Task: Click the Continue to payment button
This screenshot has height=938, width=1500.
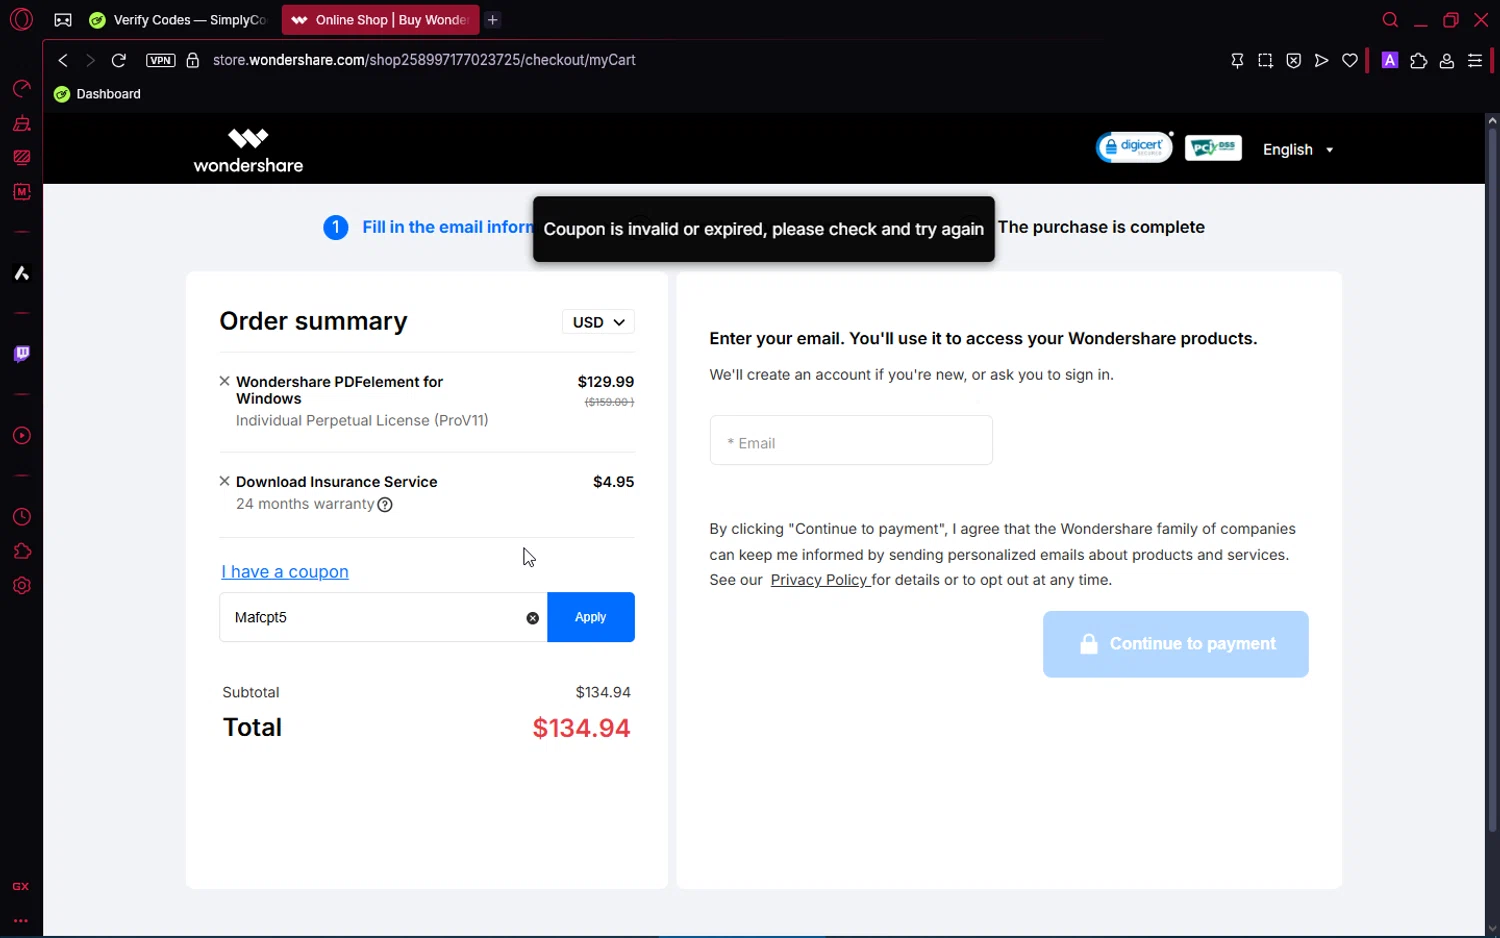Action: (x=1175, y=644)
